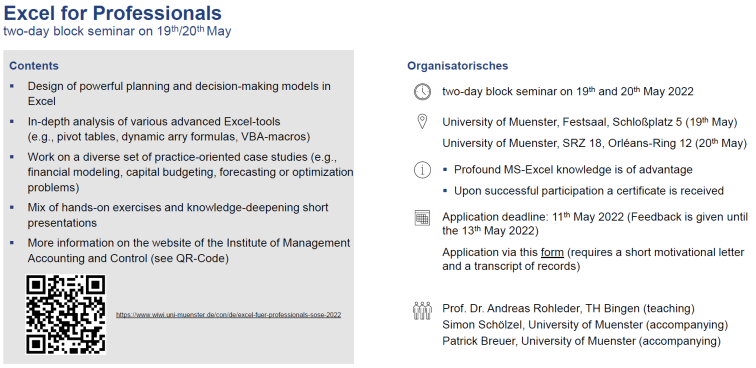Click the "Excel for Professionals" title
Viewport: 756px width, 368px height.
pyautogui.click(x=112, y=13)
